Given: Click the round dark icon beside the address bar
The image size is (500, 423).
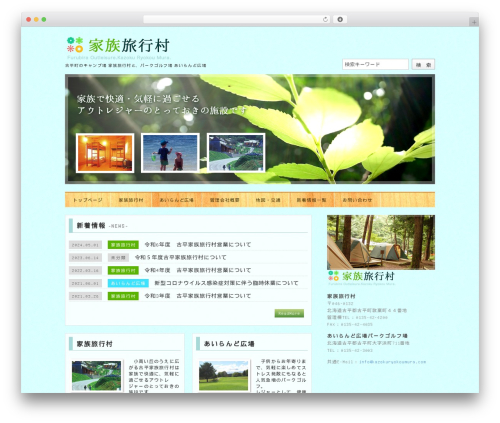Looking at the screenshot, I should 340,19.
